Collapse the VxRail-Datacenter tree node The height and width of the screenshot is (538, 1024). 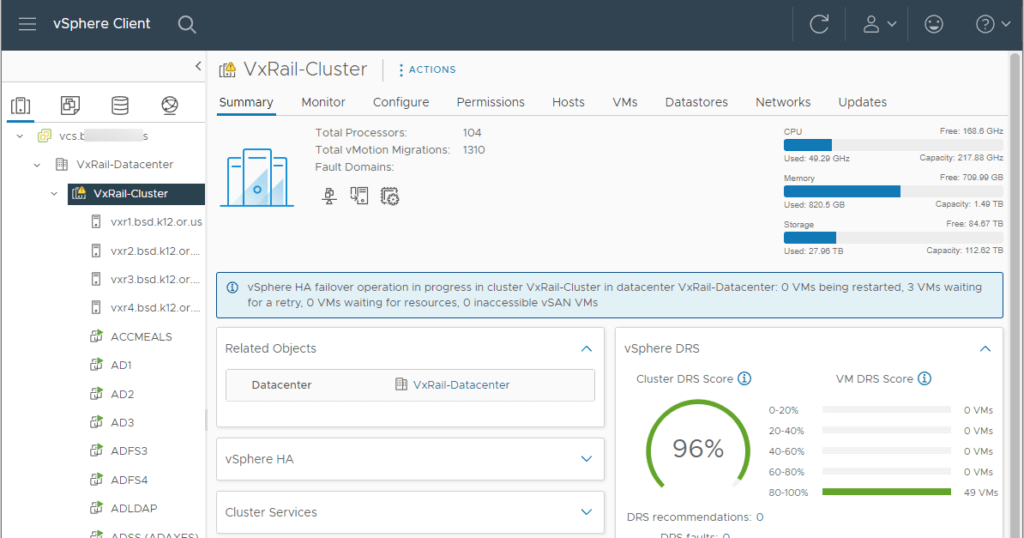point(37,165)
